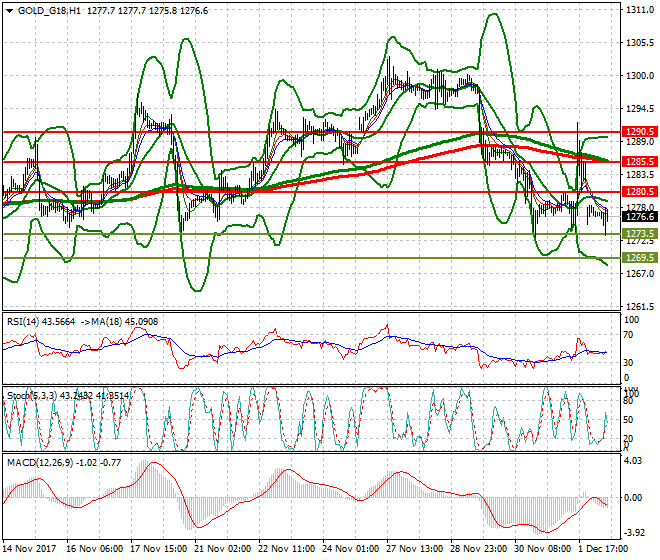Click the Stochastic 50 level scale value
The height and width of the screenshot is (560, 660).
point(628,420)
